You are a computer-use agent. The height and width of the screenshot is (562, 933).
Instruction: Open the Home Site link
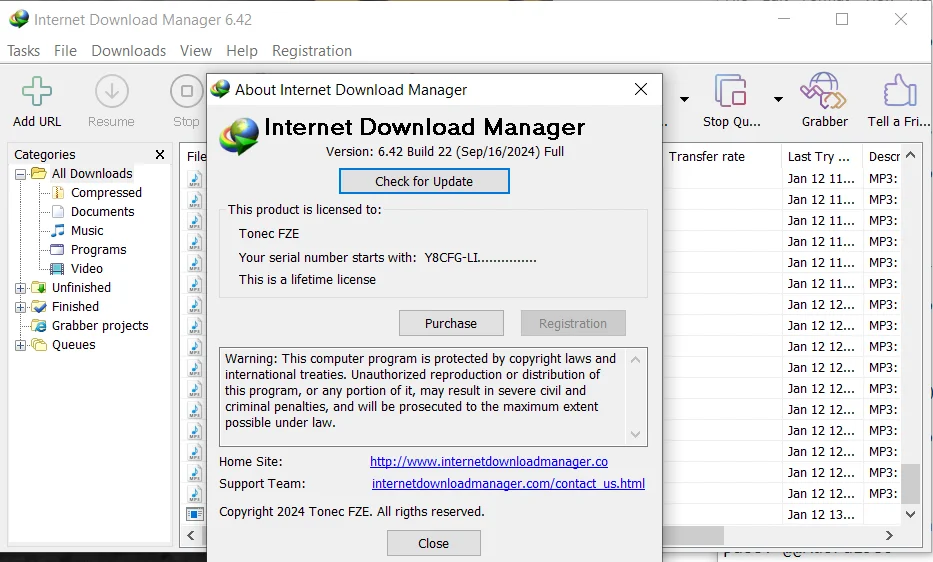point(489,462)
